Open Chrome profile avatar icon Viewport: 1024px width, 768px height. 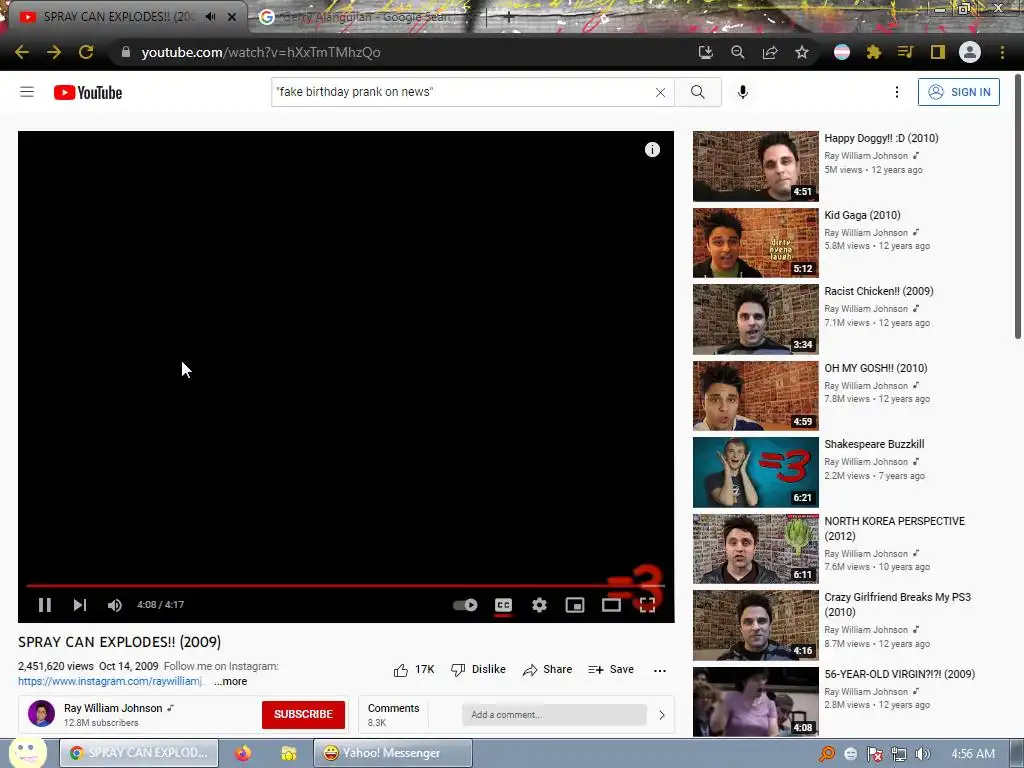coord(970,52)
